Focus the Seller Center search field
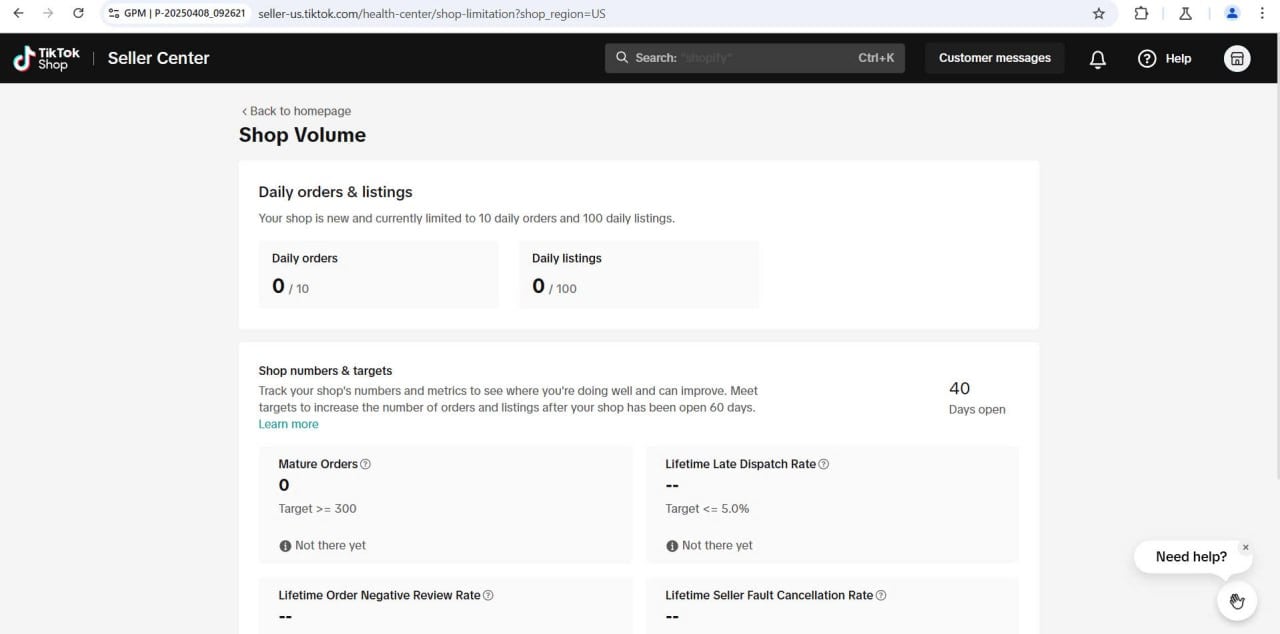The height and width of the screenshot is (634, 1280). tap(755, 58)
